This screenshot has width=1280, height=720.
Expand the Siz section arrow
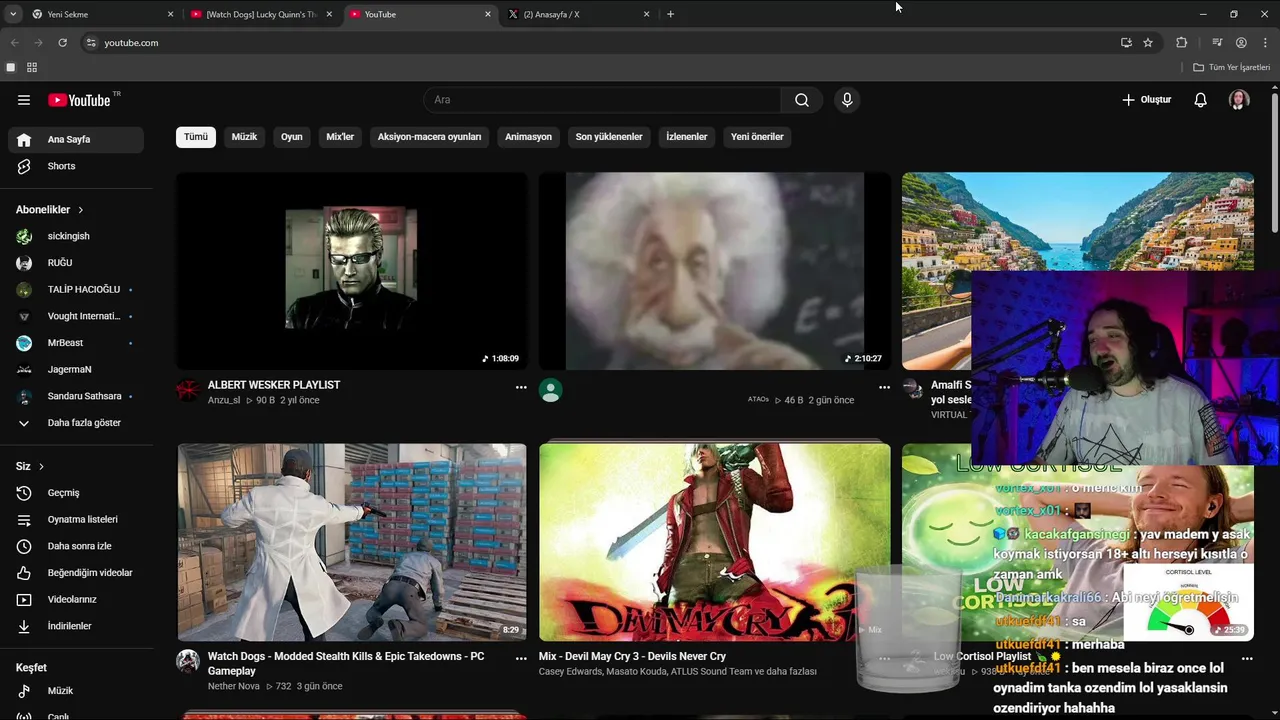pyautogui.click(x=41, y=467)
